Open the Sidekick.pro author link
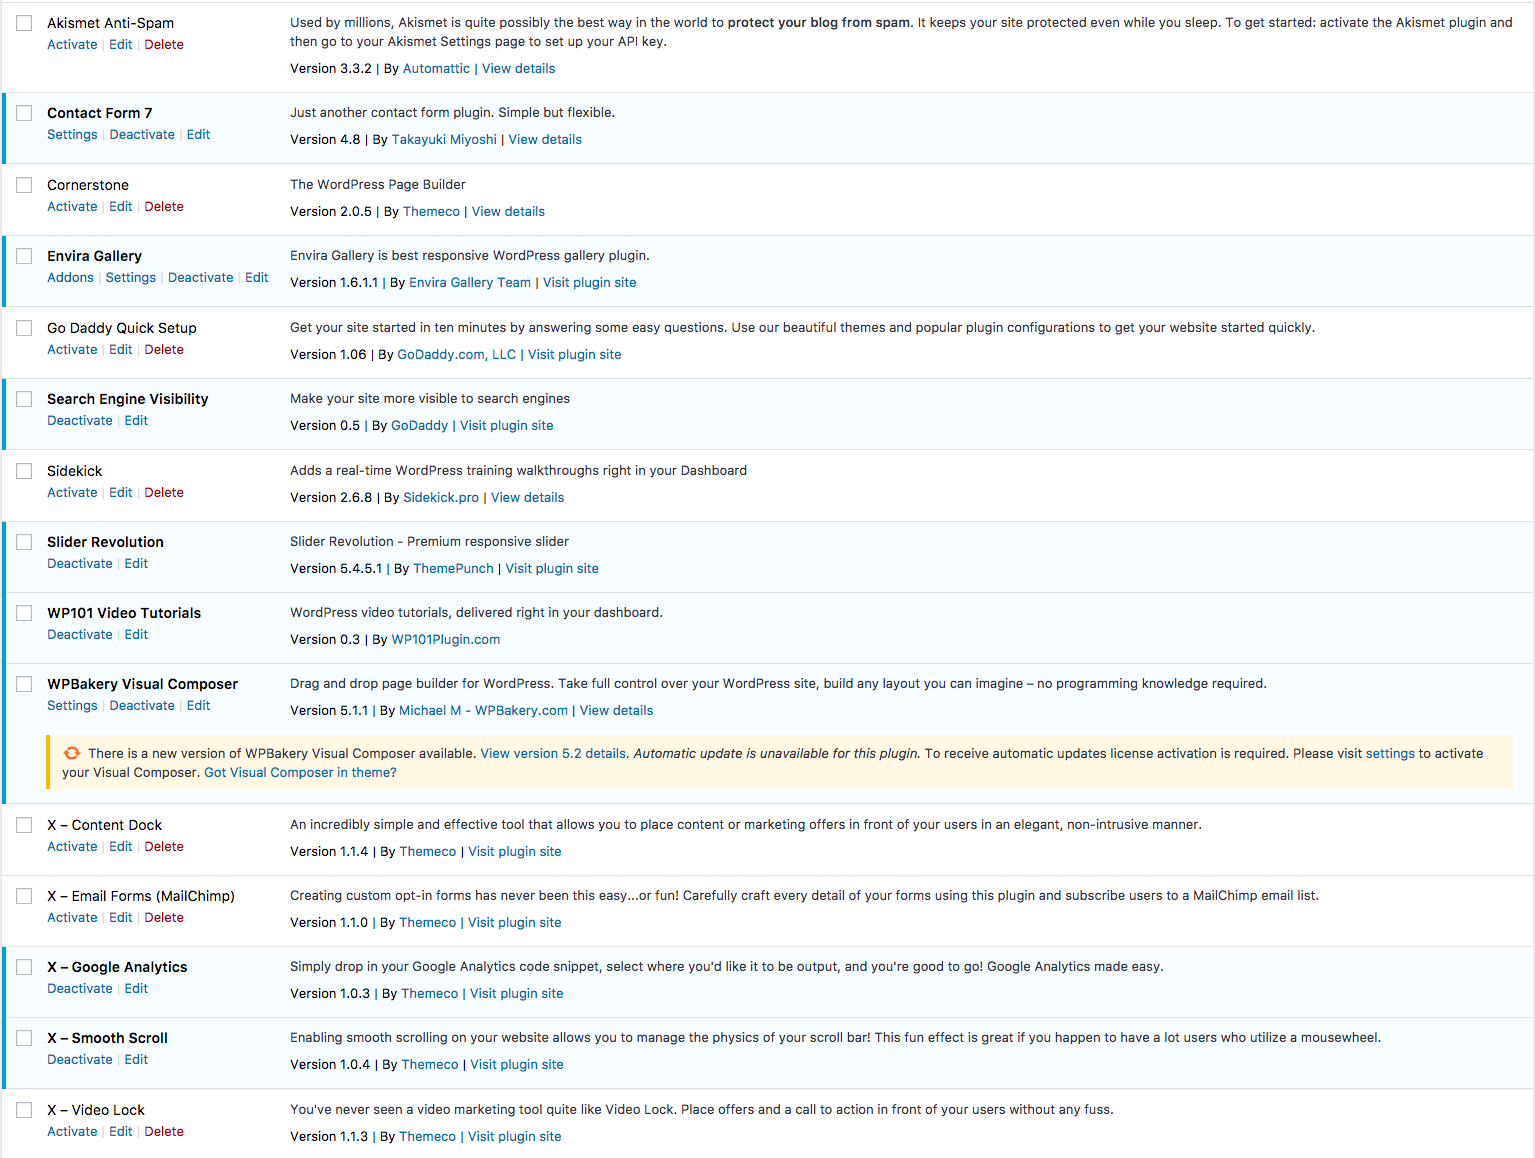This screenshot has width=1535, height=1158. click(x=441, y=497)
